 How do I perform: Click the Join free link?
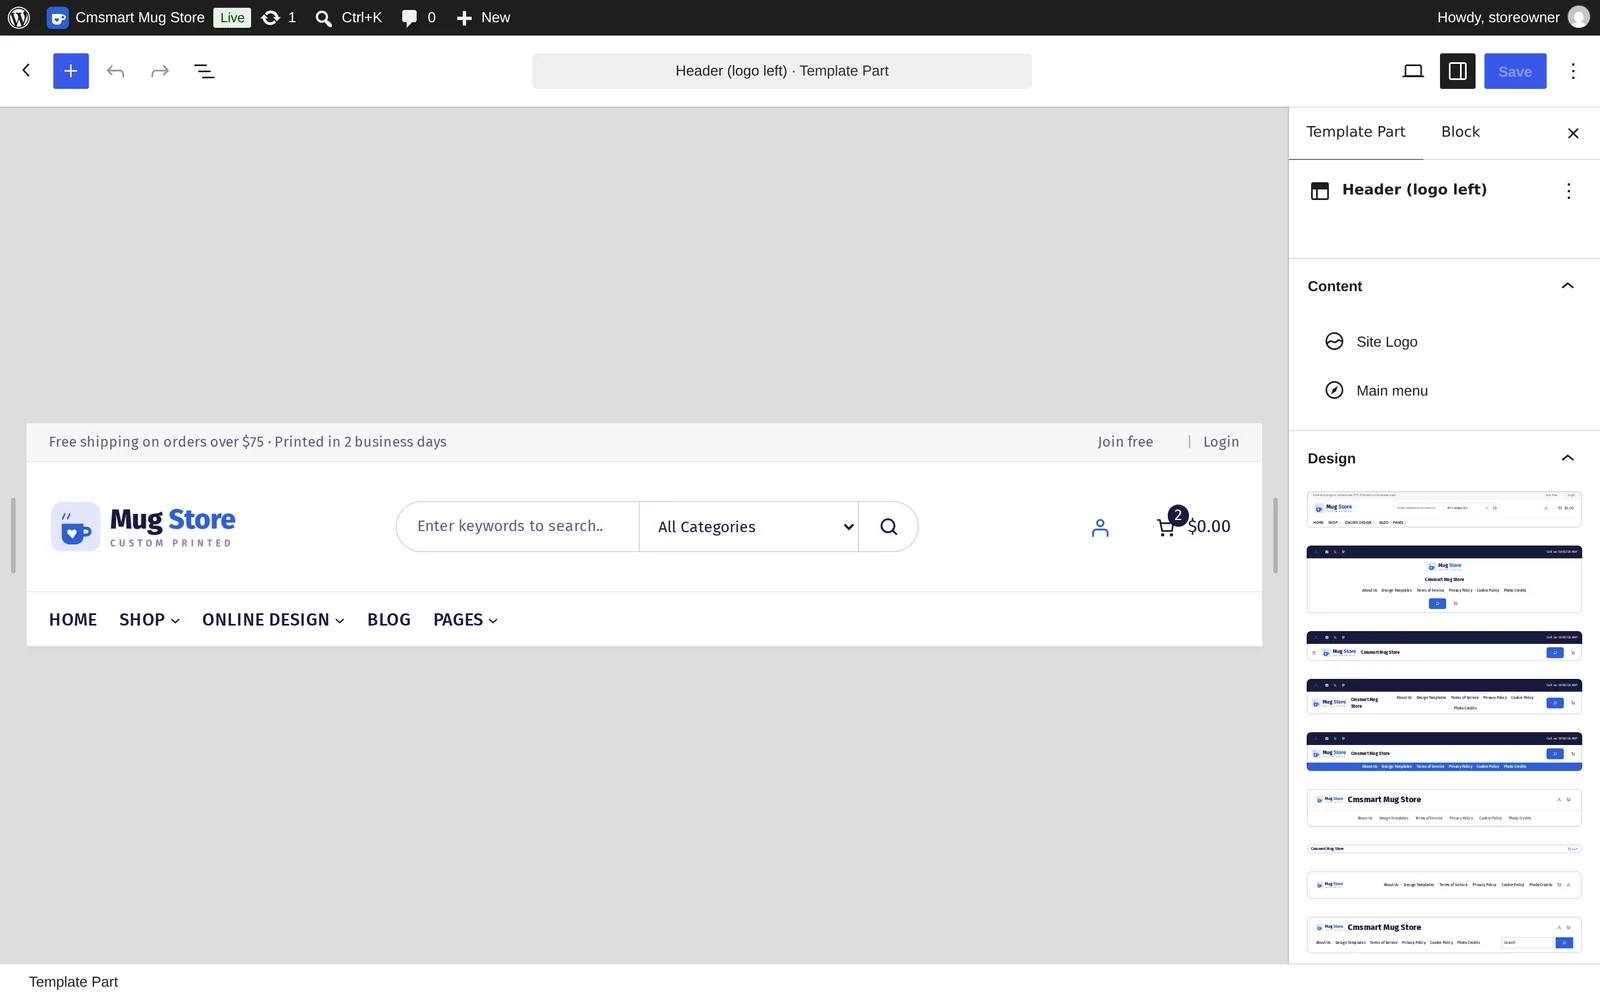1125,442
